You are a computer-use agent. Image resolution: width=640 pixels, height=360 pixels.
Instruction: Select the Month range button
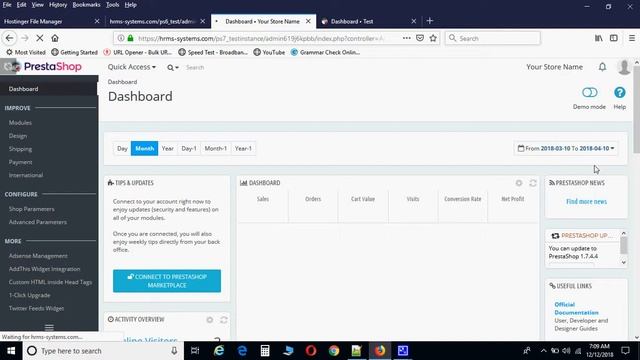tap(144, 149)
